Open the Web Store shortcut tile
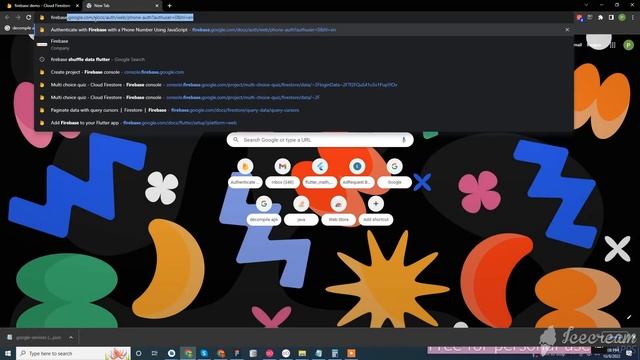Image resolution: width=640 pixels, height=360 pixels. 338,211
